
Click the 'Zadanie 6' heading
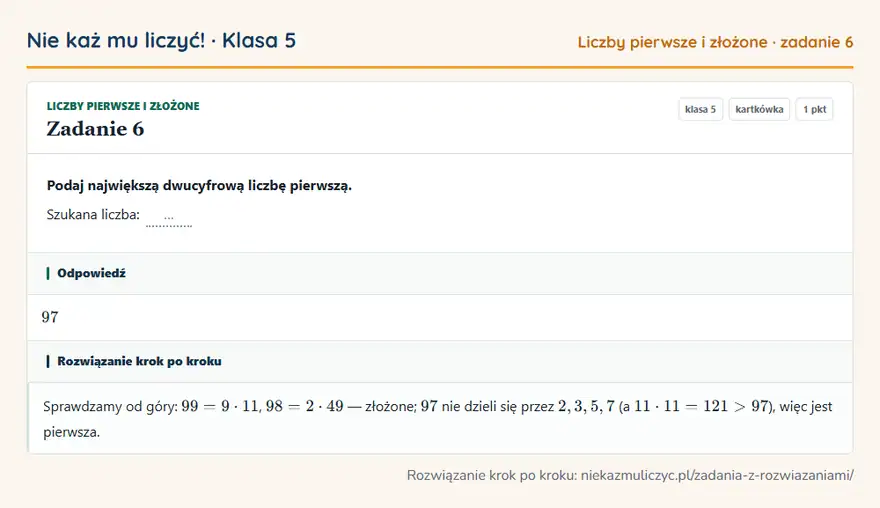point(95,129)
